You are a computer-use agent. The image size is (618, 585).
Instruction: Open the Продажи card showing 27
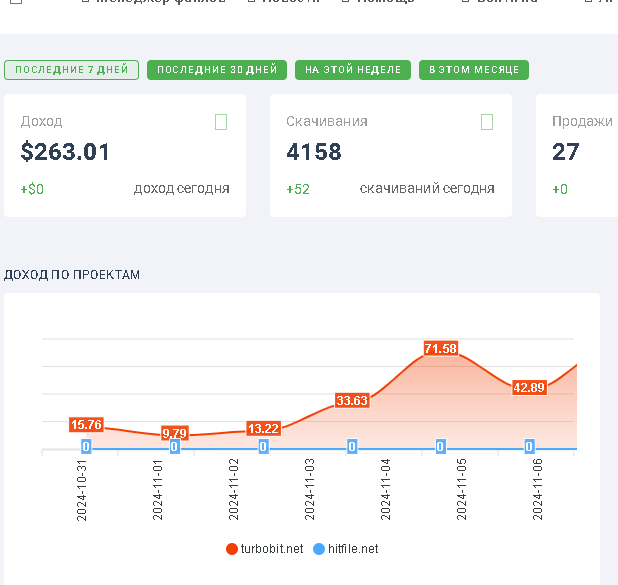click(x=577, y=155)
